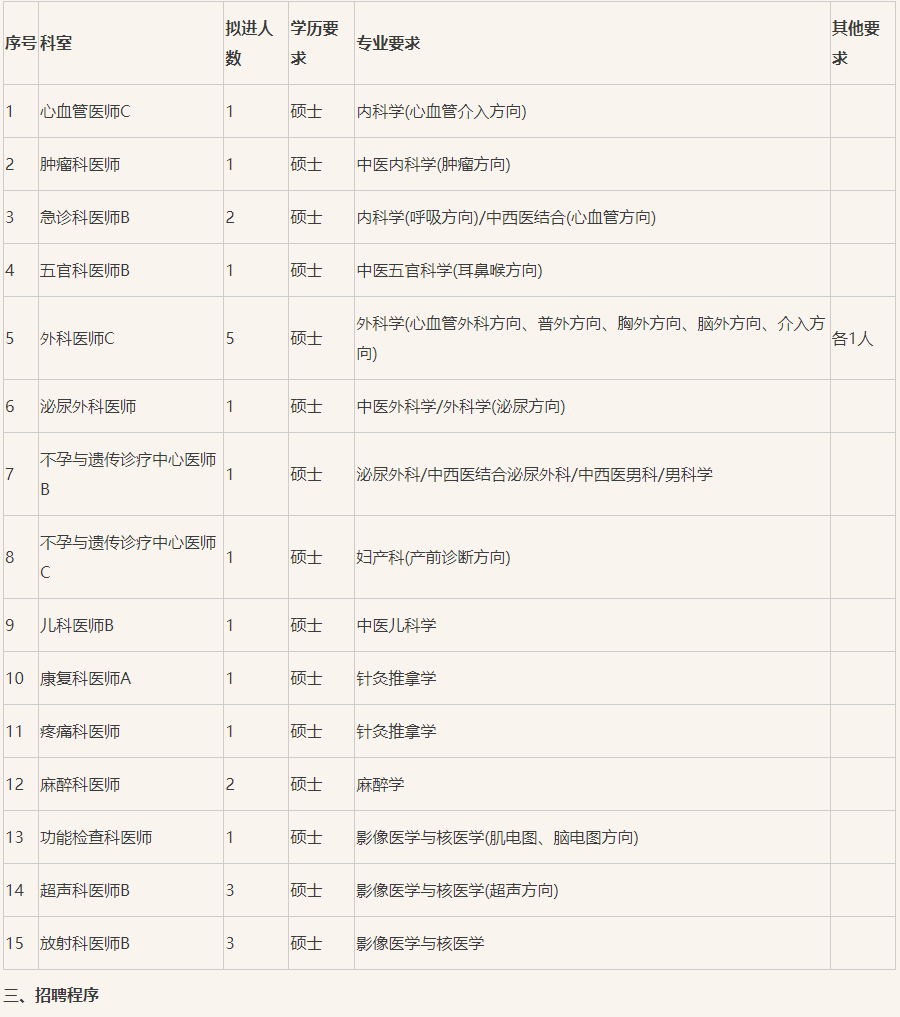Select the 肿瘤科医师 department cell
Screen dimensions: 900x1017
click(x=80, y=164)
